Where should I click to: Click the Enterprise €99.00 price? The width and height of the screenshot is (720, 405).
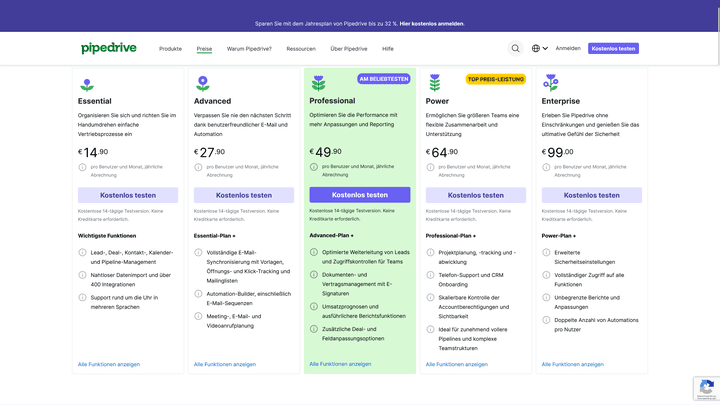tap(557, 152)
